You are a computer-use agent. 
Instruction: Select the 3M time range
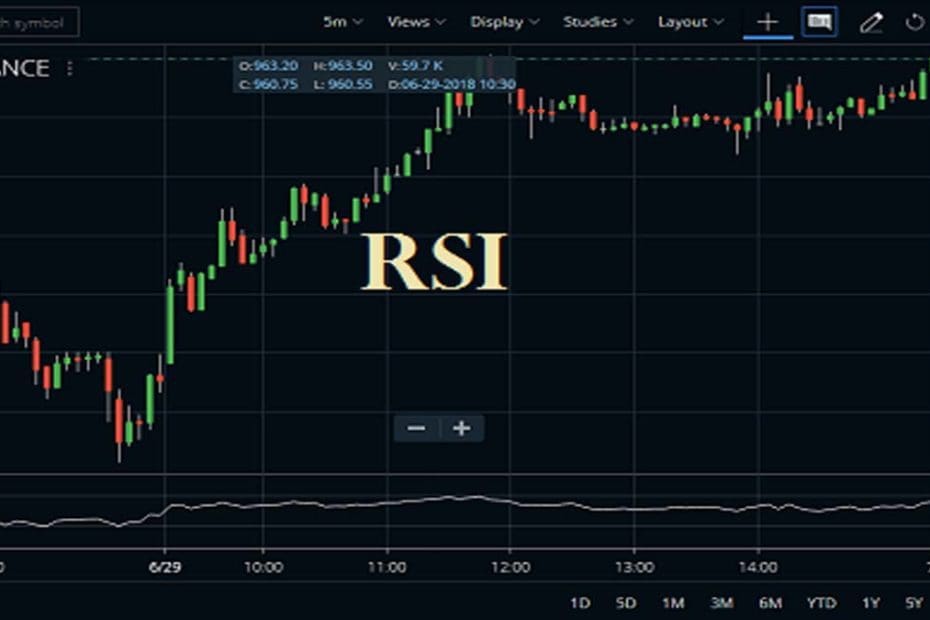pyautogui.click(x=722, y=603)
